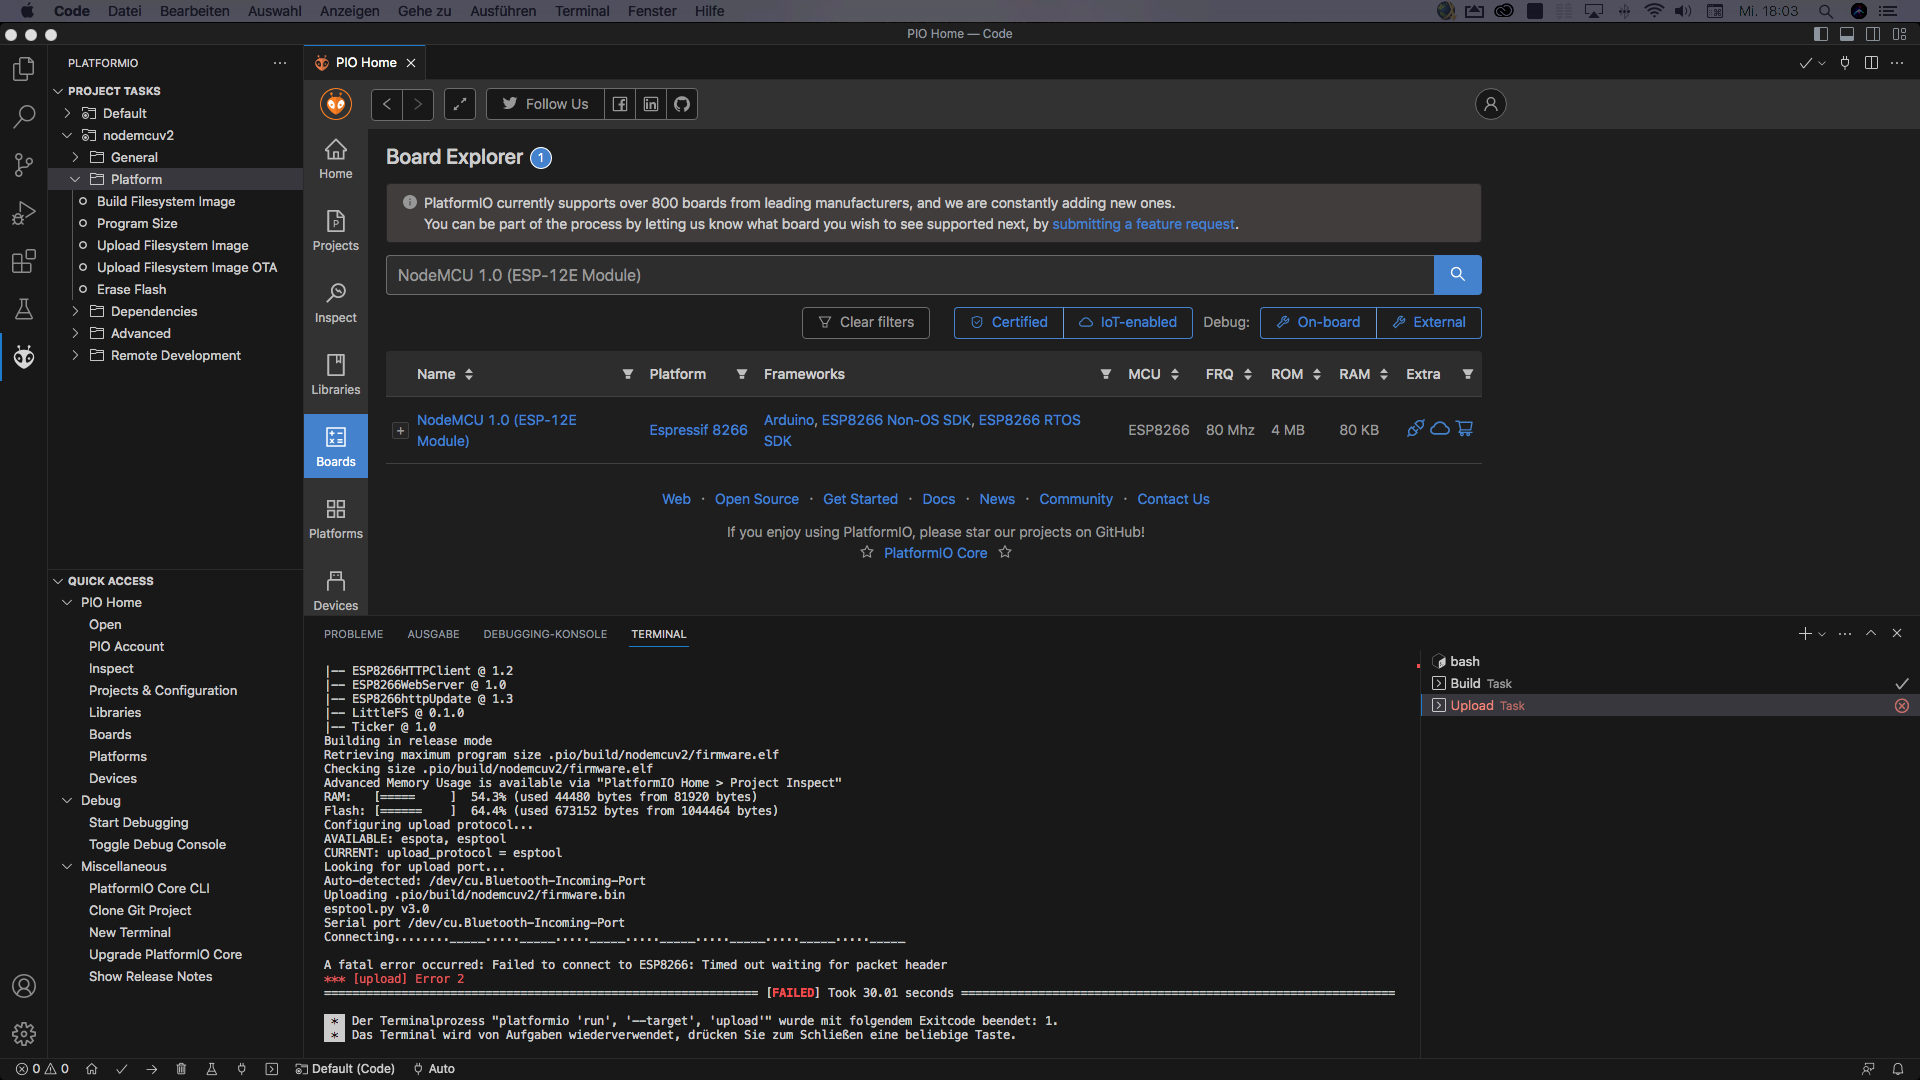Click the board search magnifier button
The height and width of the screenshot is (1080, 1920).
1457,274
